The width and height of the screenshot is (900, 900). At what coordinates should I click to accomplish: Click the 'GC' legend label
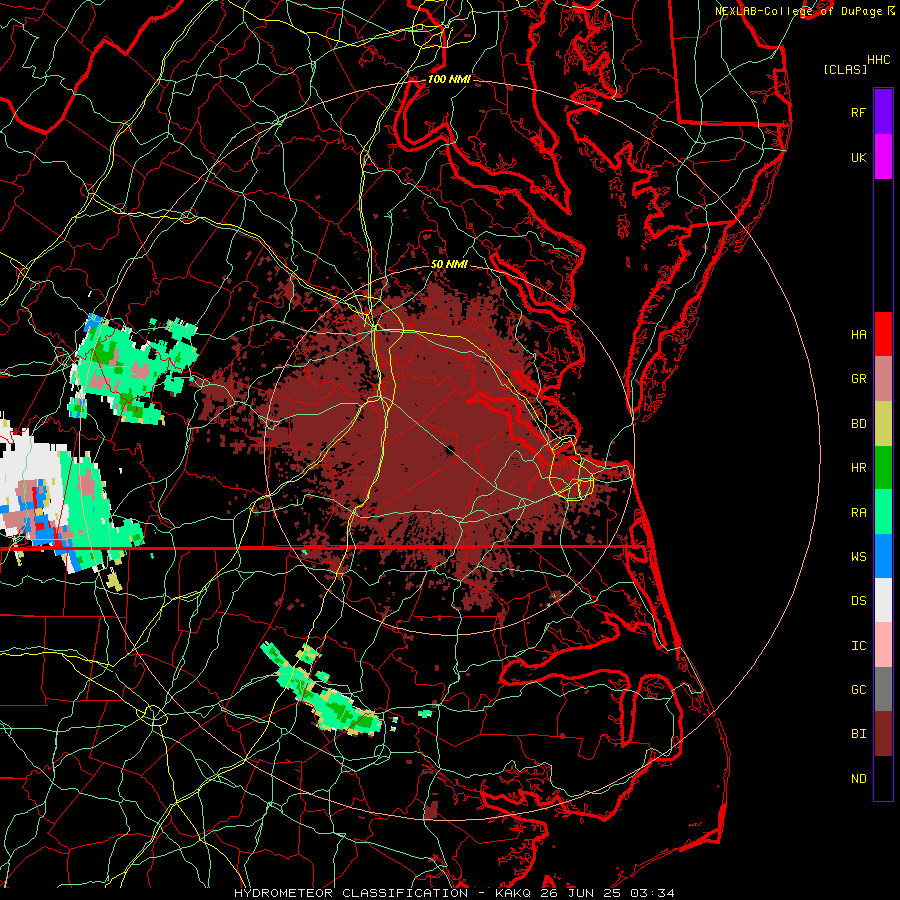pos(858,689)
